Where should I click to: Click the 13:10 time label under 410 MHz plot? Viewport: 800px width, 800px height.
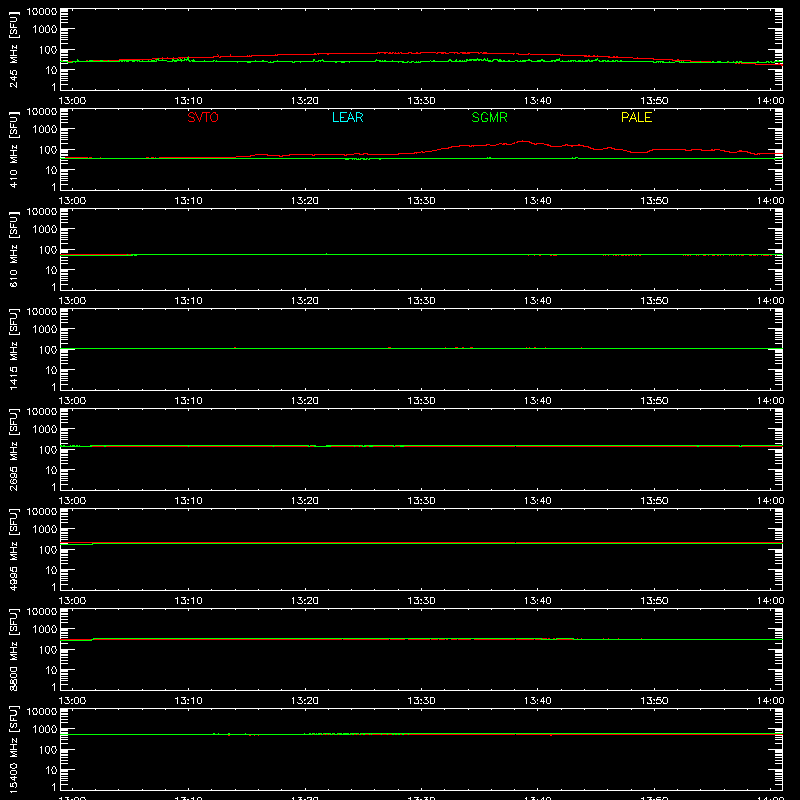(x=188, y=201)
